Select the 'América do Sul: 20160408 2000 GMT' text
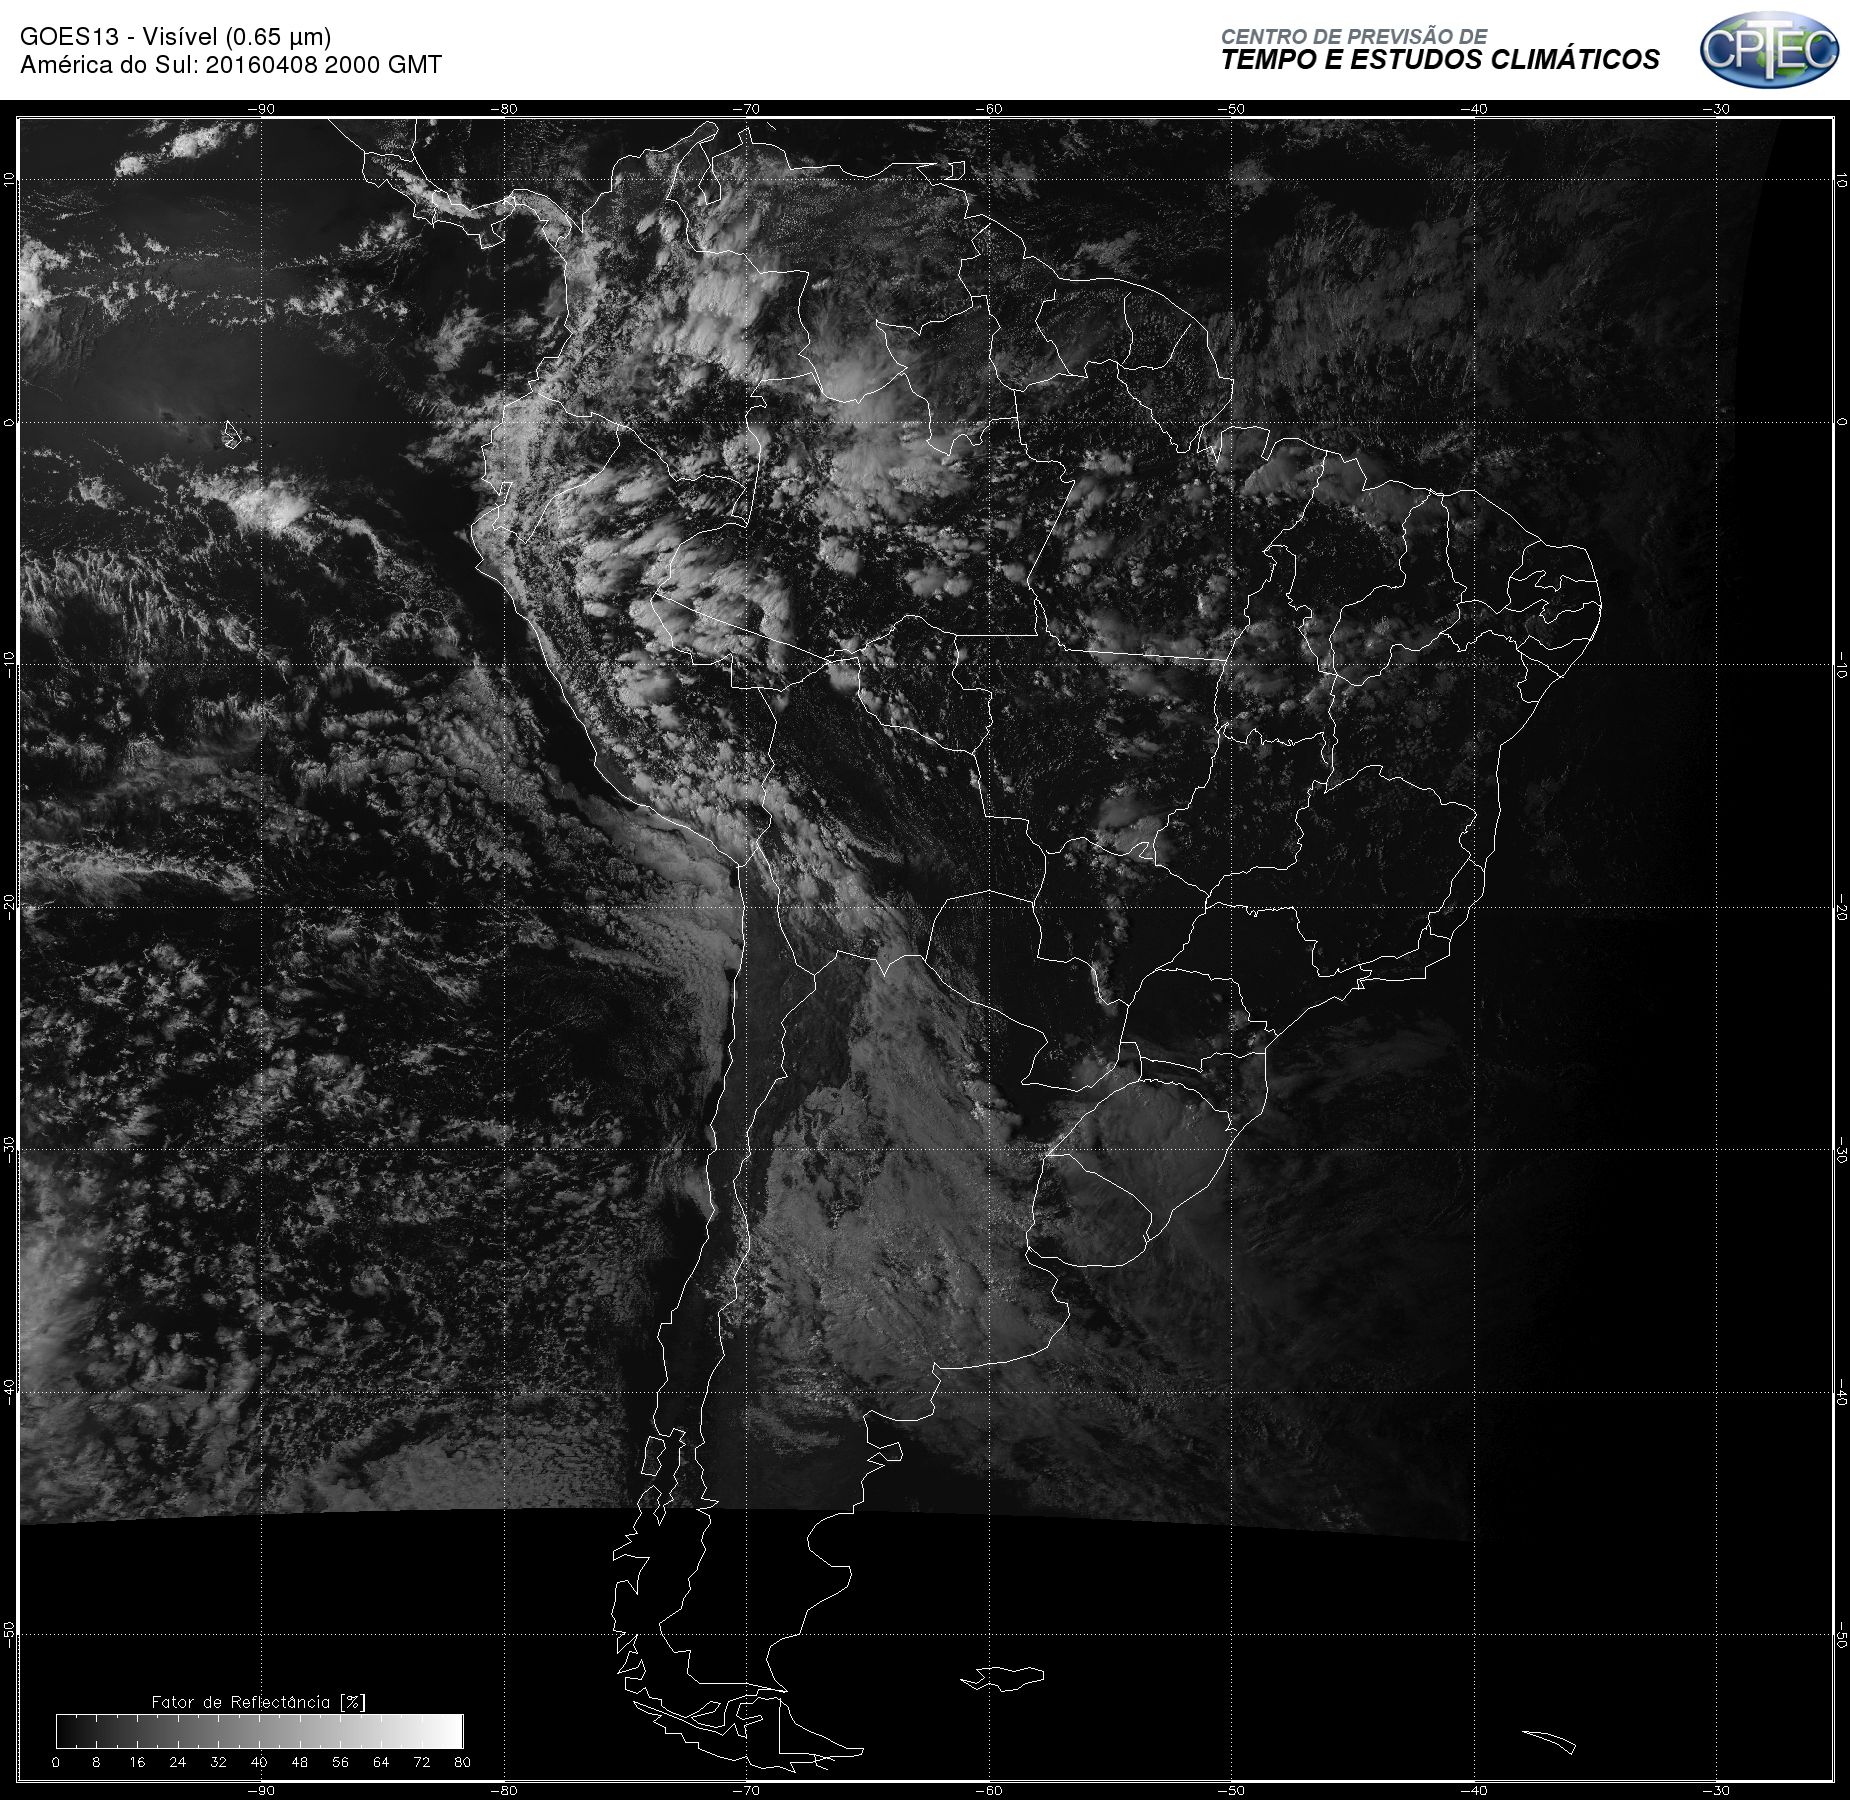 click(231, 65)
